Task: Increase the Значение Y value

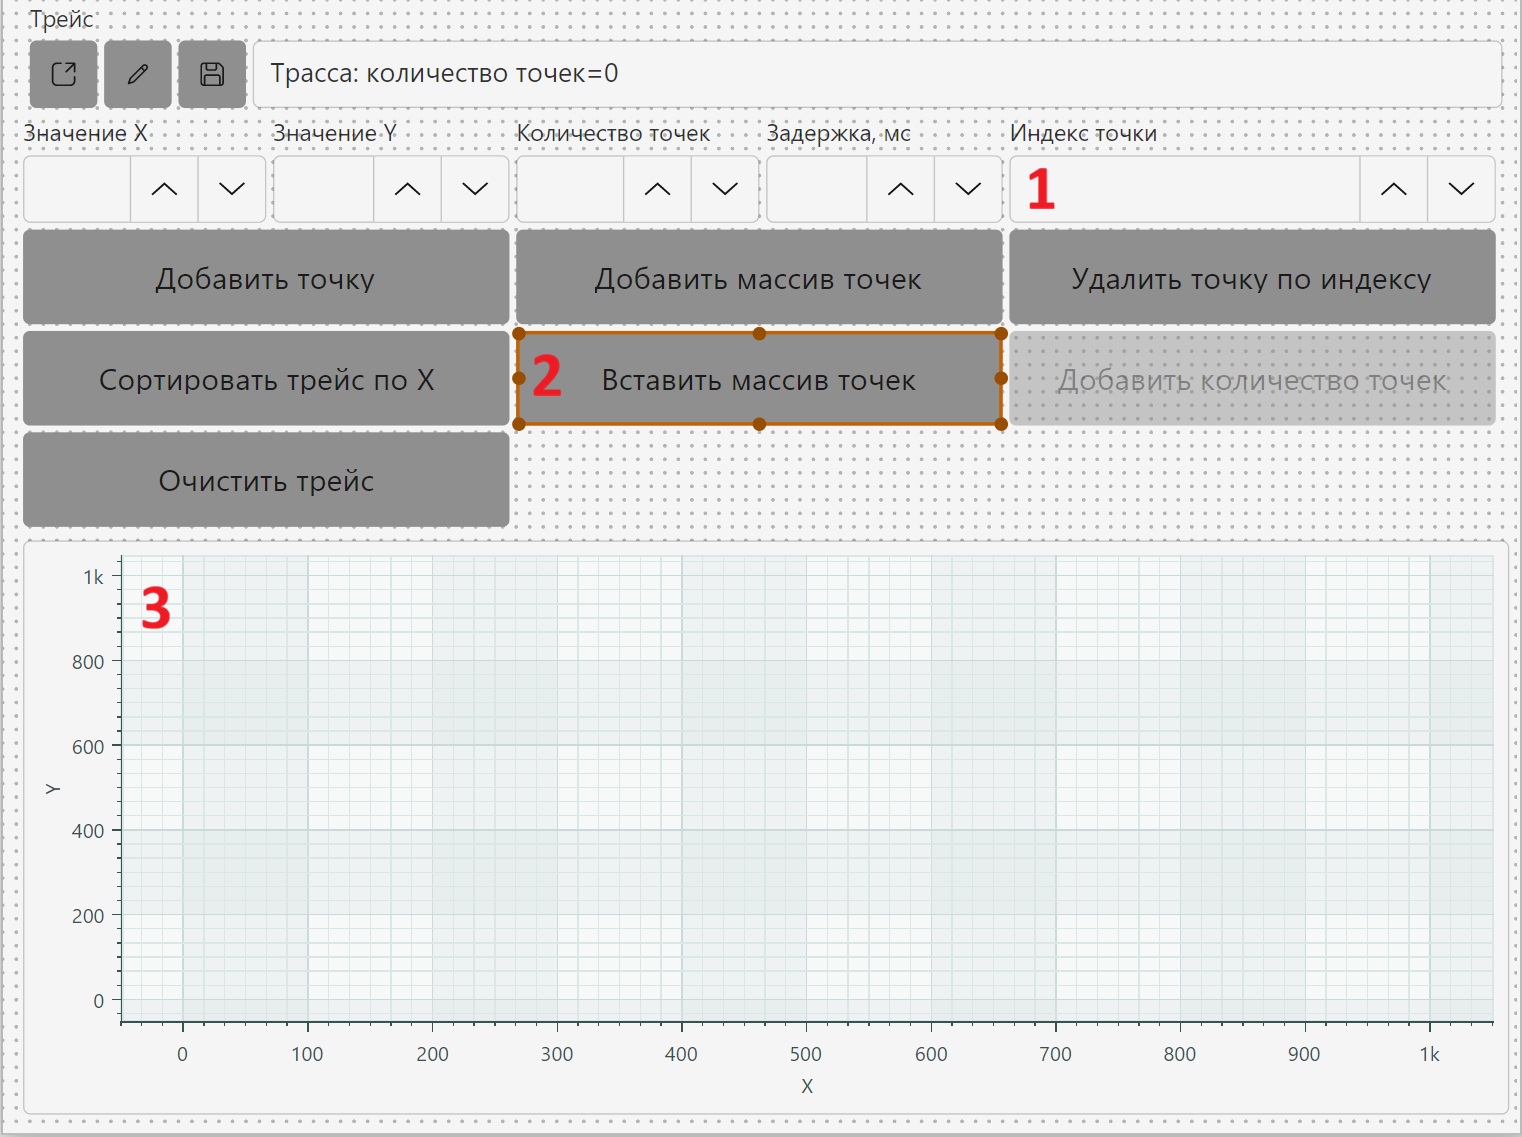Action: point(408,189)
